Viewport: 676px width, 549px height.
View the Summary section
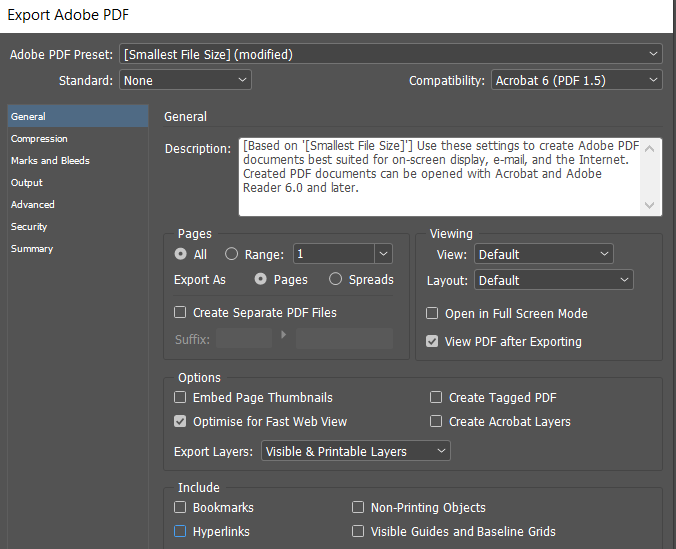(x=78, y=248)
